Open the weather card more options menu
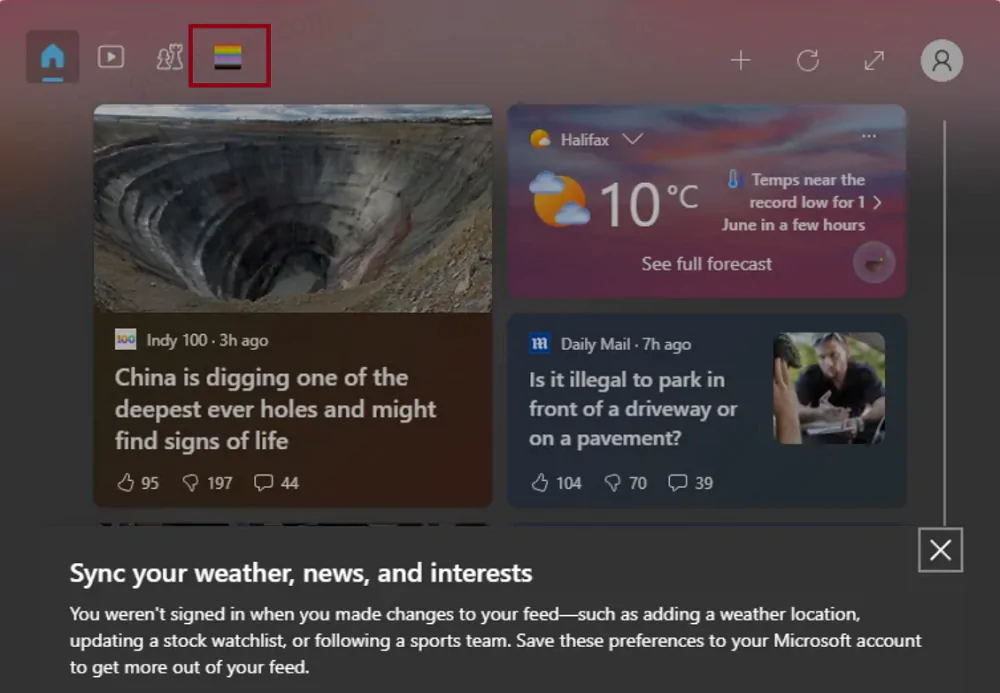 coord(869,136)
